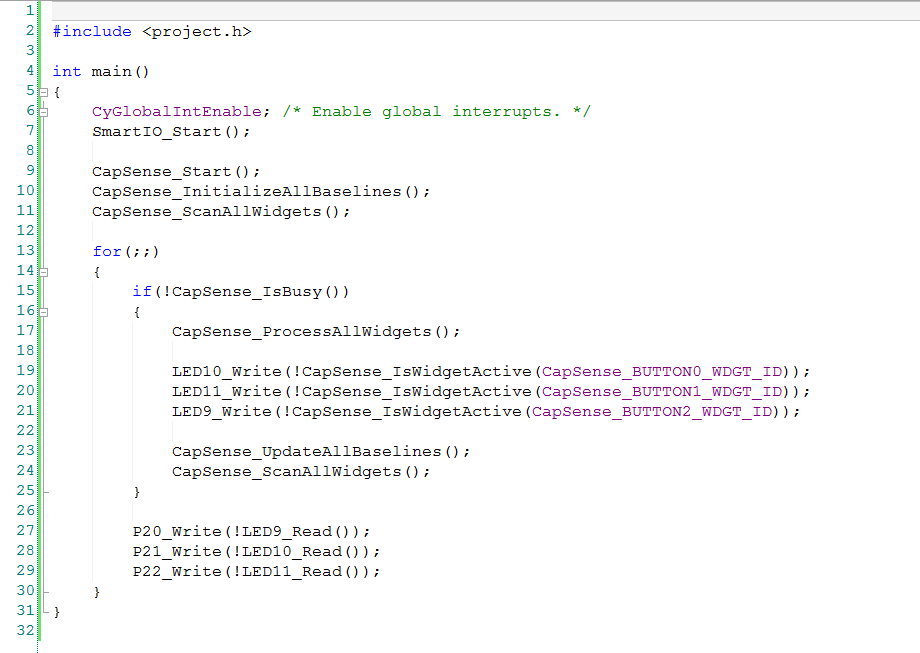920x653 pixels.
Task: Click the SmartIO_Start() call
Action: (166, 131)
